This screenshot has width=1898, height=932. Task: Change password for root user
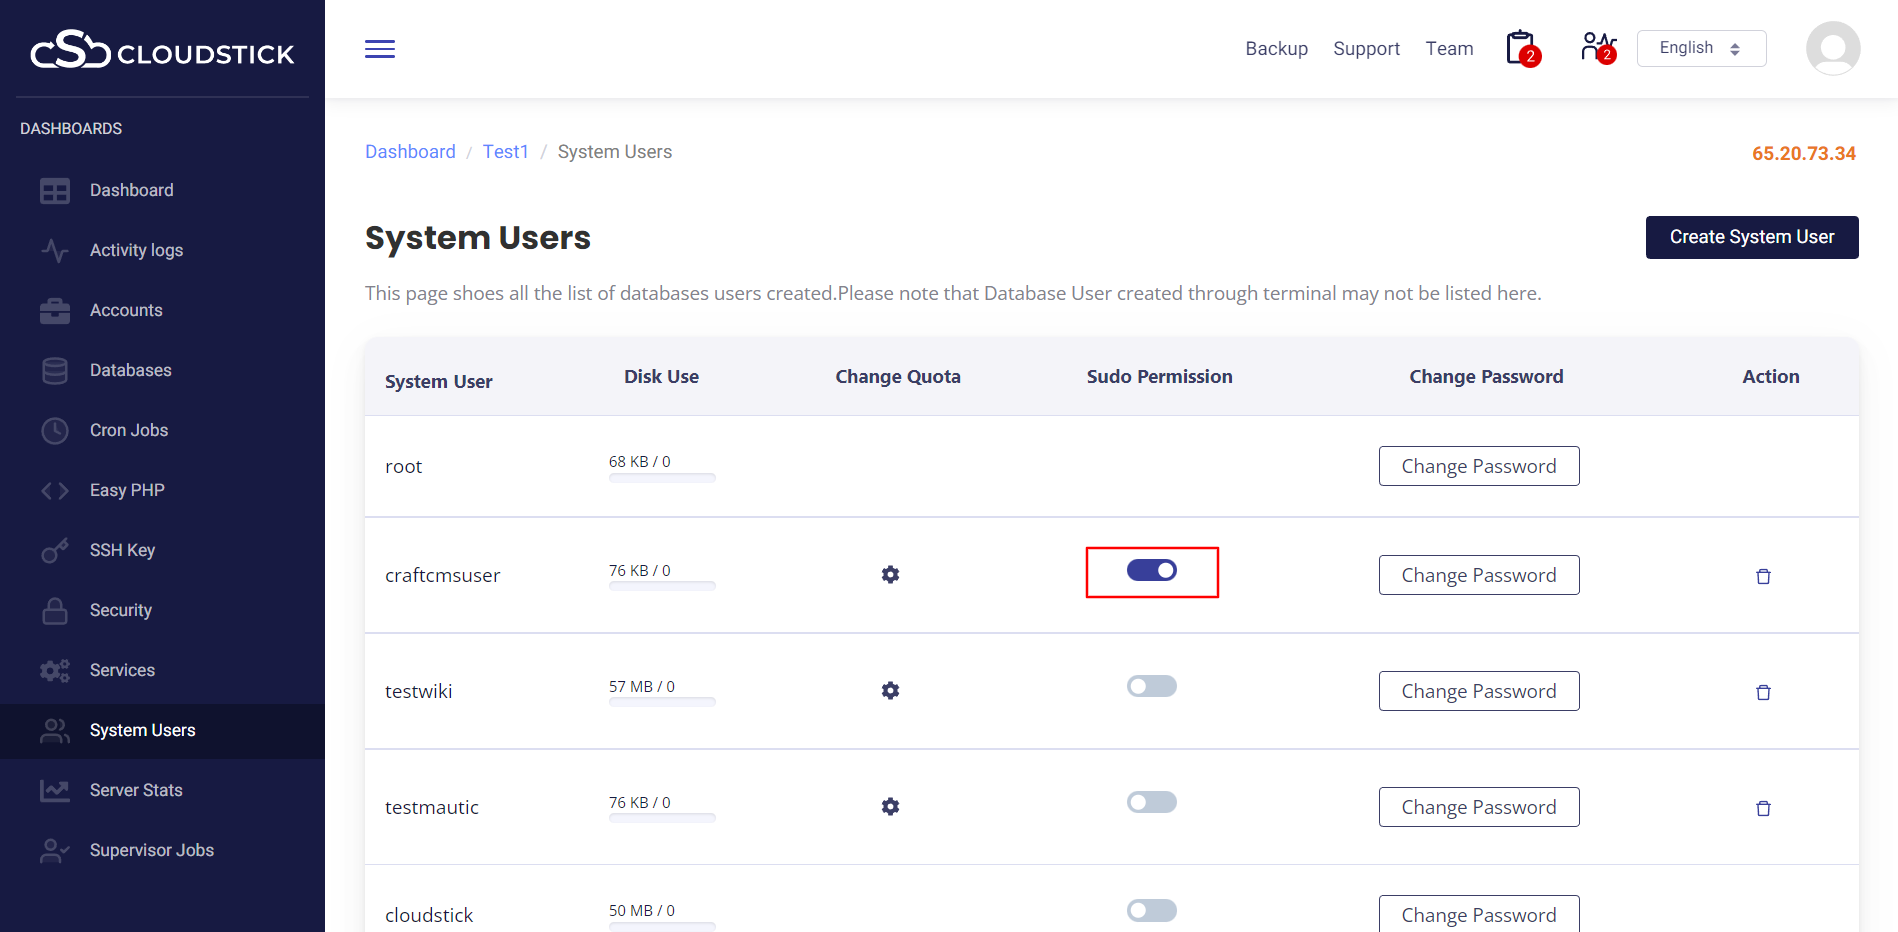click(1478, 466)
